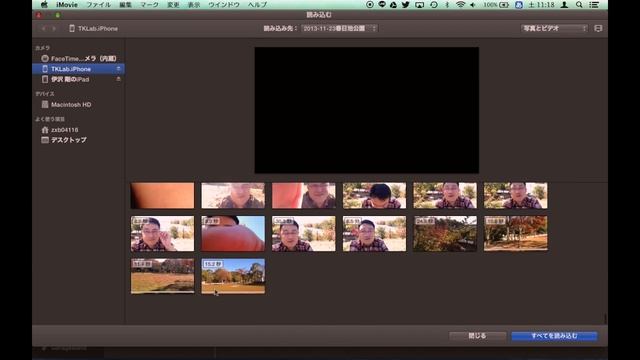Open デスクトップ in the sidebar
Screen dimensions: 640x360
79,140
